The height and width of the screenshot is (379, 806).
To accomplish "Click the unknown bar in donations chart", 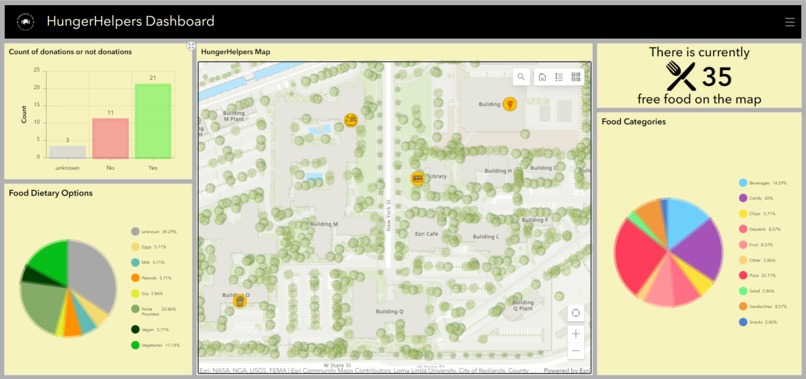I will pos(67,152).
